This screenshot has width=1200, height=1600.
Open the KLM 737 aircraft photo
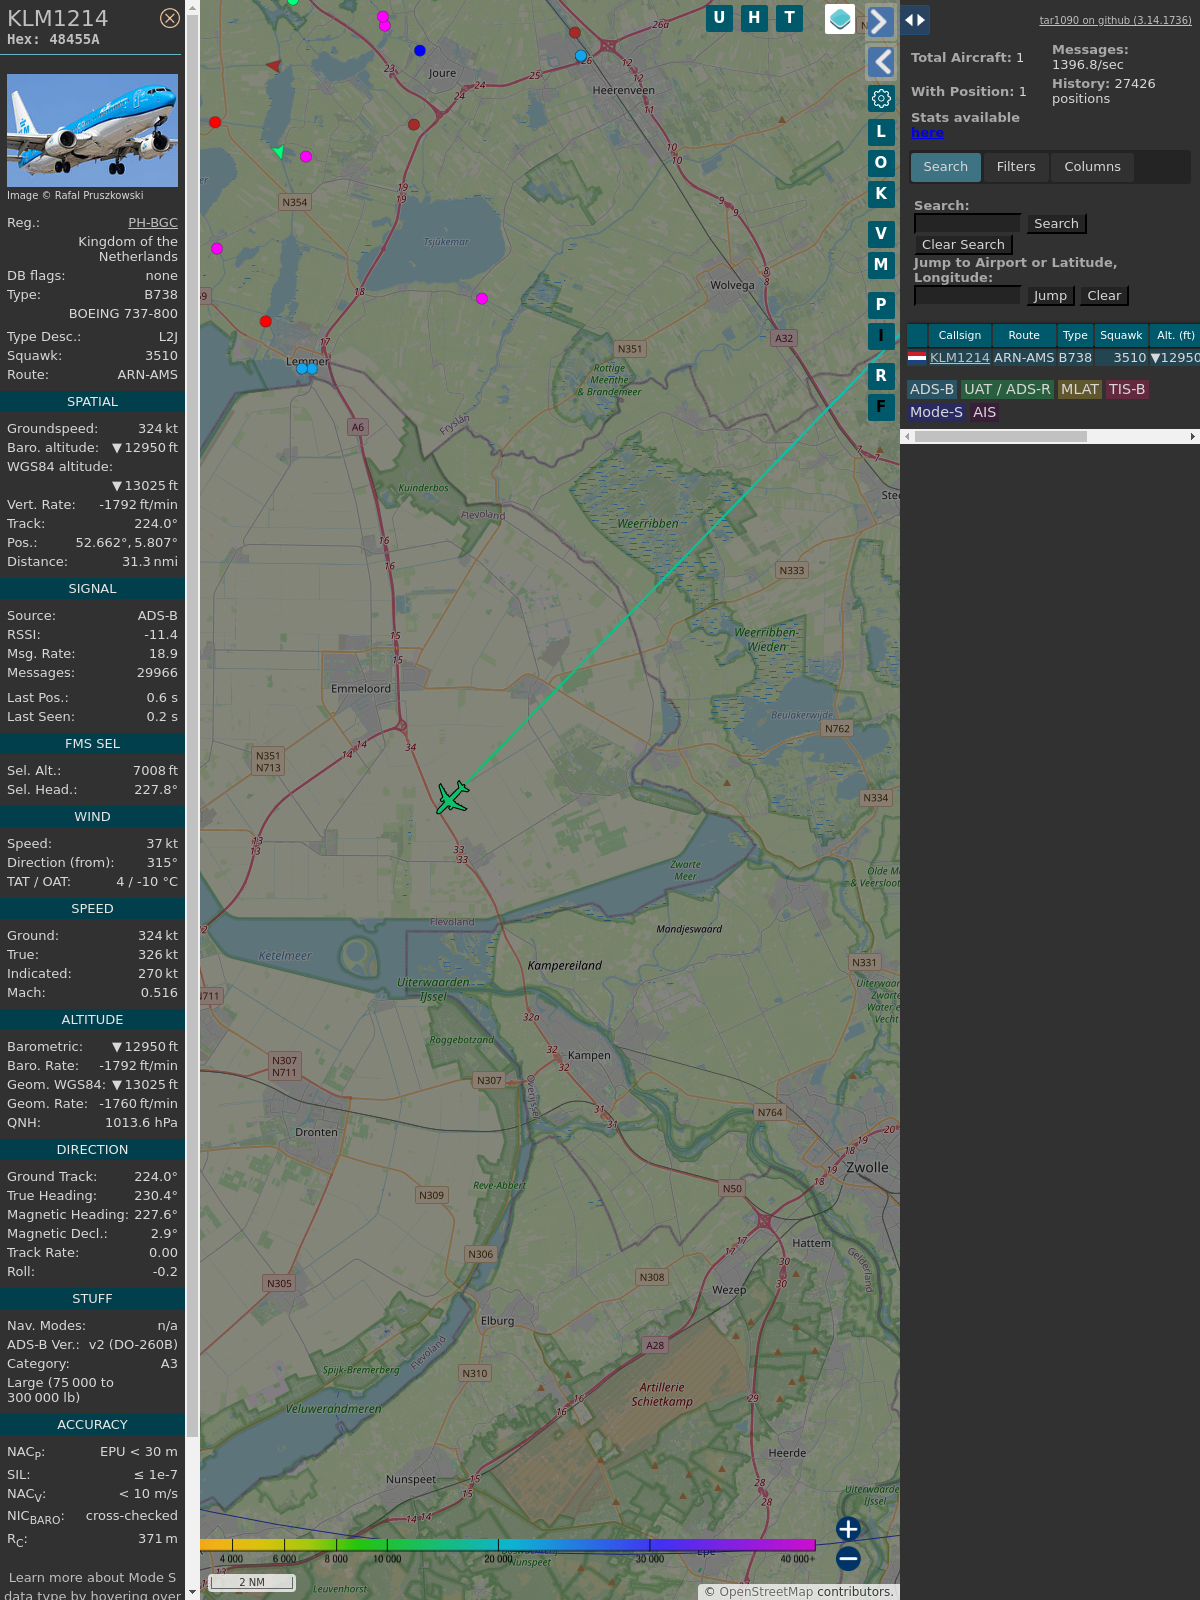coord(92,130)
